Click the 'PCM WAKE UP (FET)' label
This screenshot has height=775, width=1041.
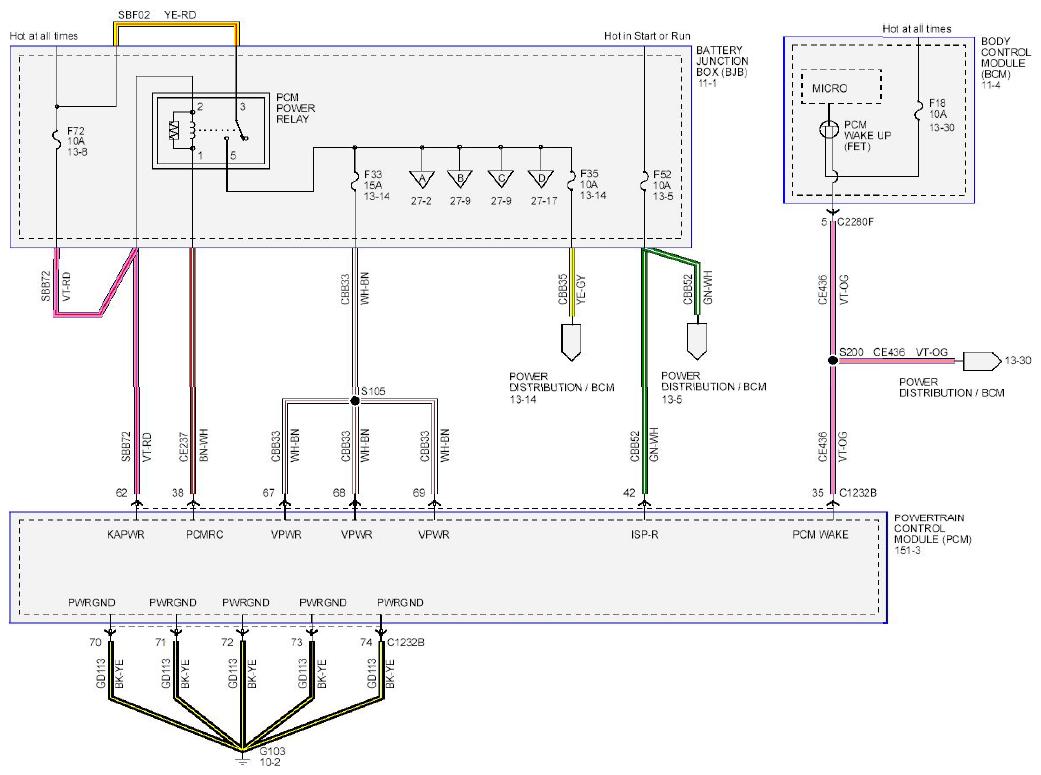tap(867, 135)
